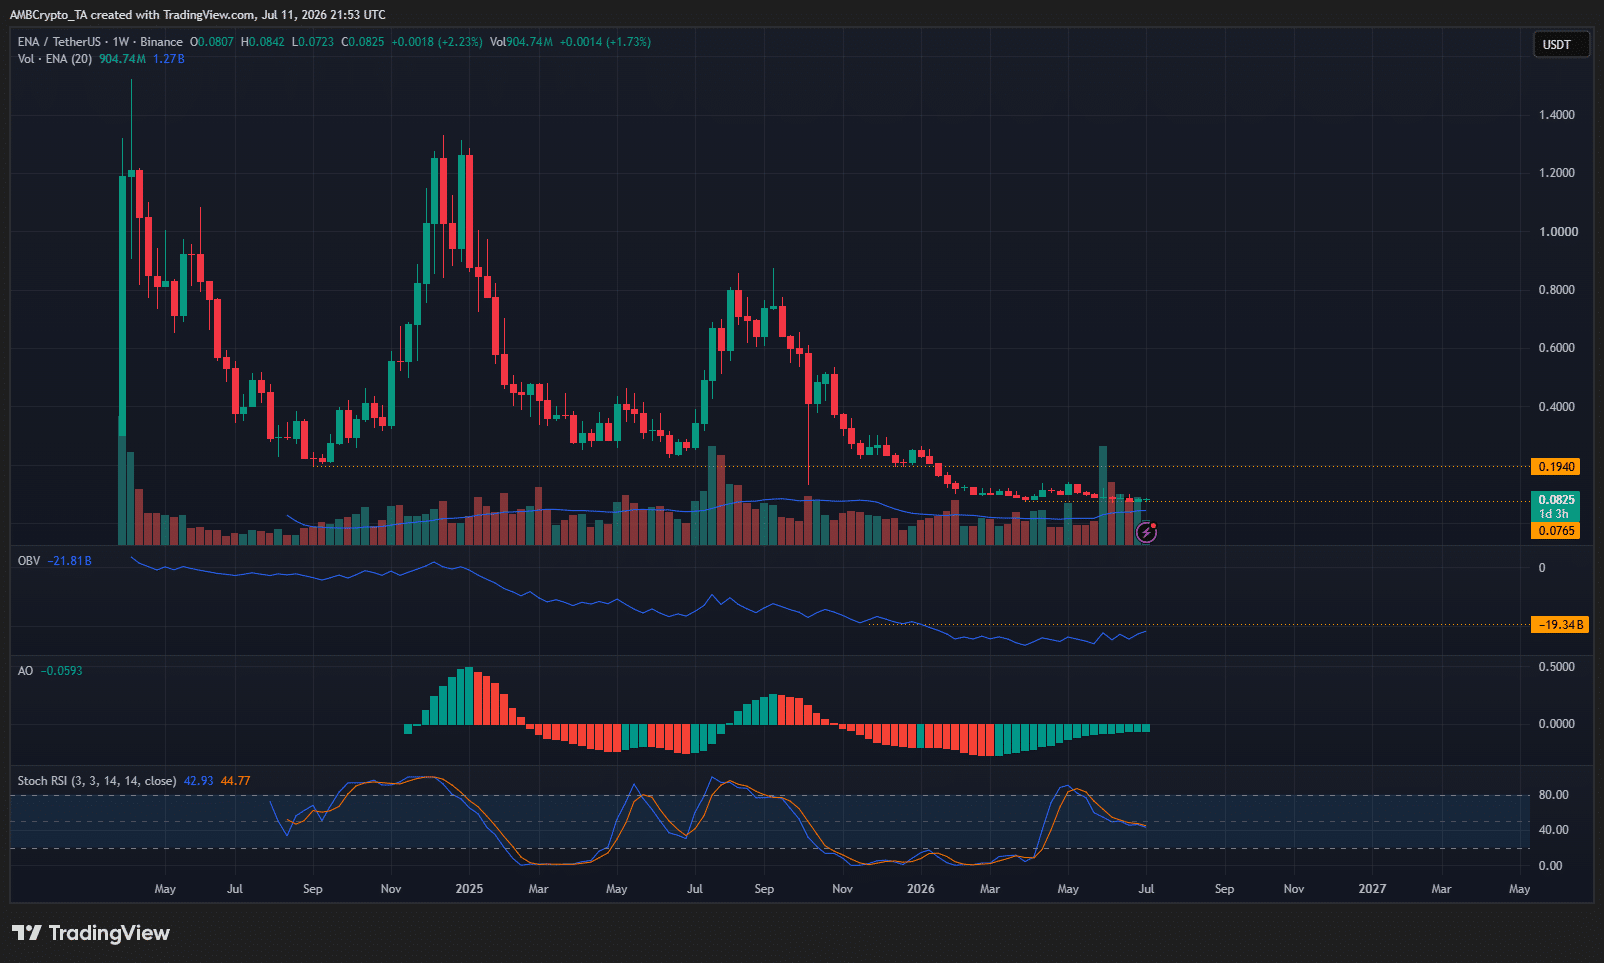Click the +0.0014 (+1.73%) volume change
Viewport: 1604px width, 963px height.
(x=605, y=42)
